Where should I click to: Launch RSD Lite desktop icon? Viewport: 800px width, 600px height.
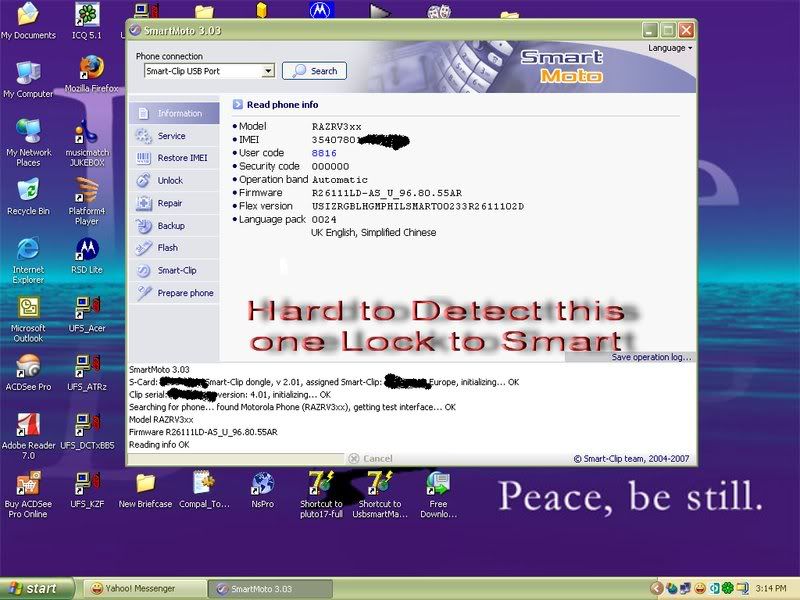click(x=87, y=256)
